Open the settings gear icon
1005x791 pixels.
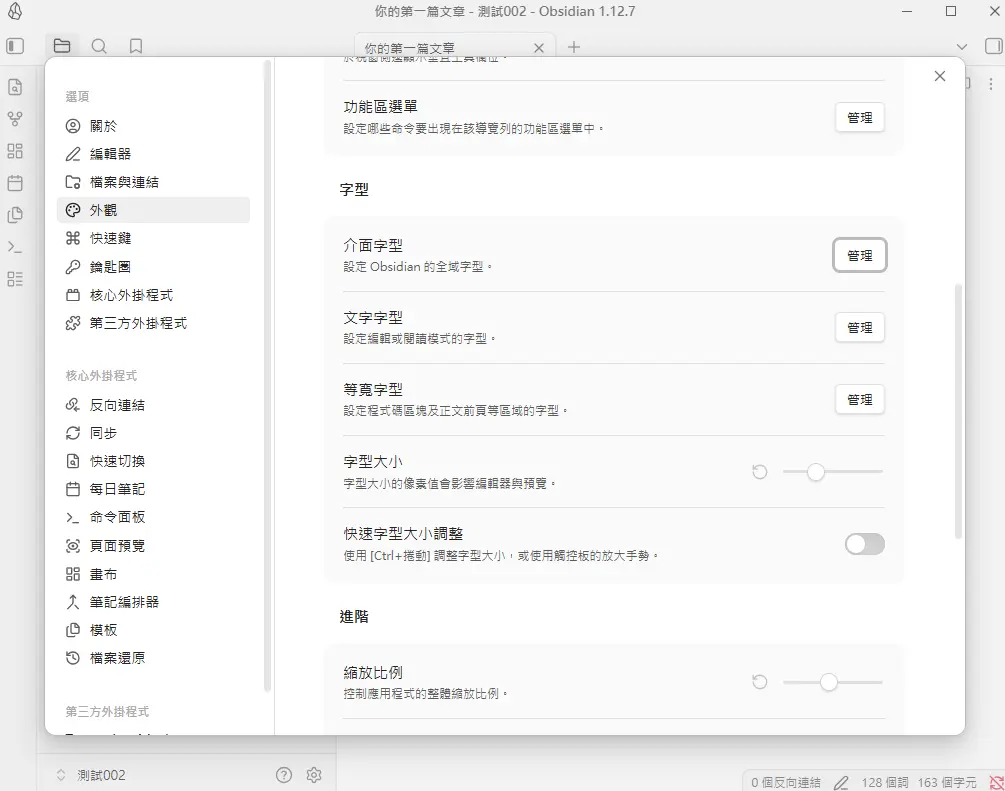pyautogui.click(x=314, y=775)
